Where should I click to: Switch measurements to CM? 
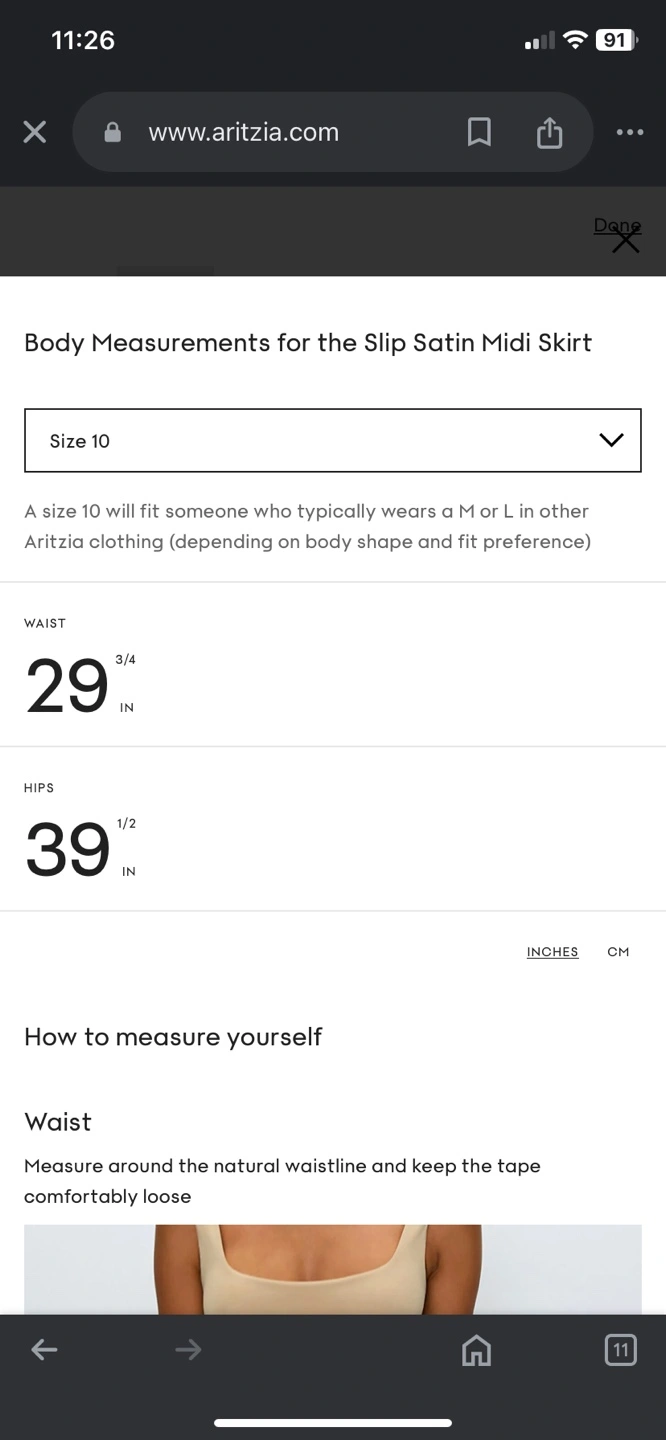click(x=618, y=952)
